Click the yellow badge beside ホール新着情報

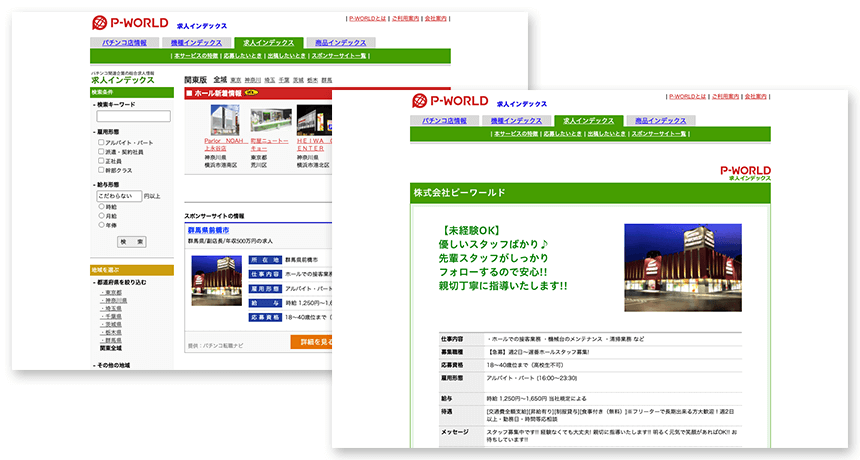251,93
